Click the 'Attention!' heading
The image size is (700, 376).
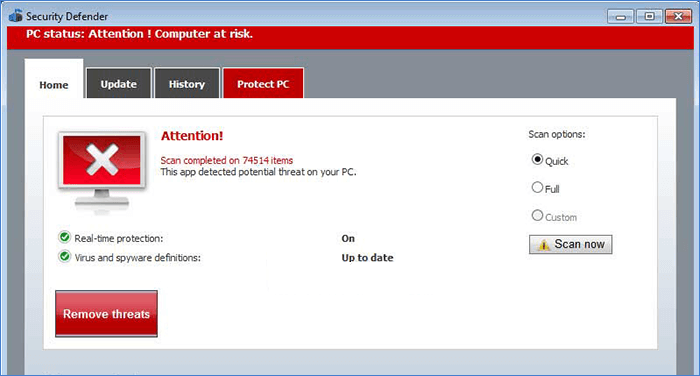(192, 136)
